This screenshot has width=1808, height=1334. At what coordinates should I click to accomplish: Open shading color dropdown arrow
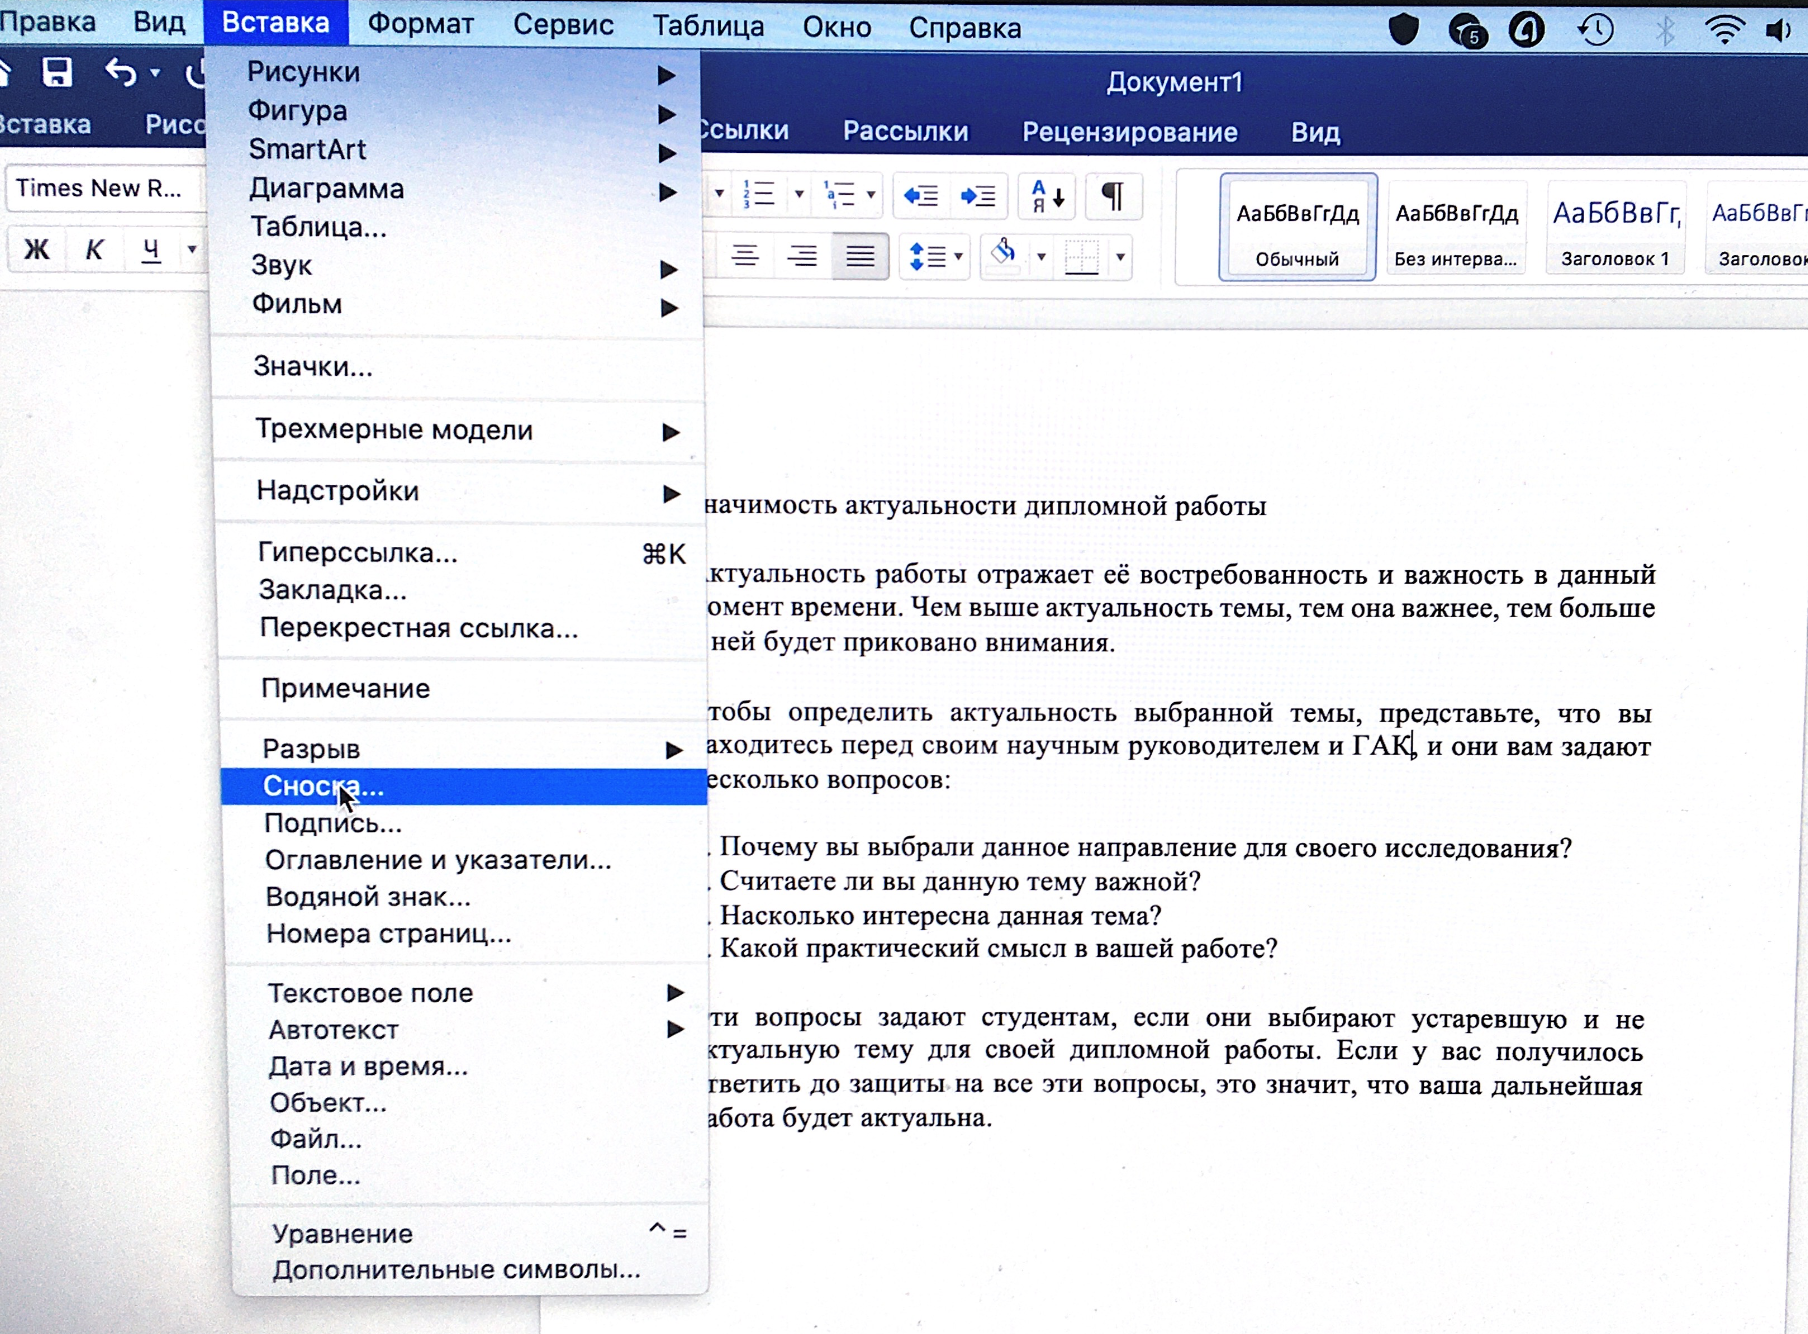1041,257
